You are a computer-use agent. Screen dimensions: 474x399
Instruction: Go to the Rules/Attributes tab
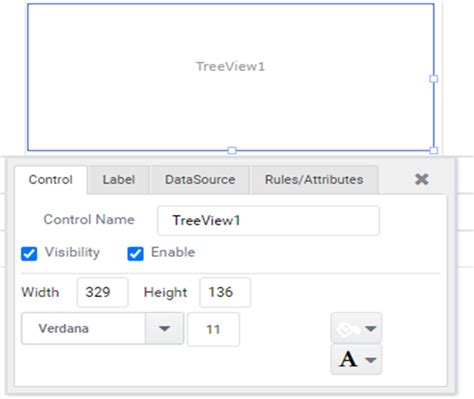(314, 180)
